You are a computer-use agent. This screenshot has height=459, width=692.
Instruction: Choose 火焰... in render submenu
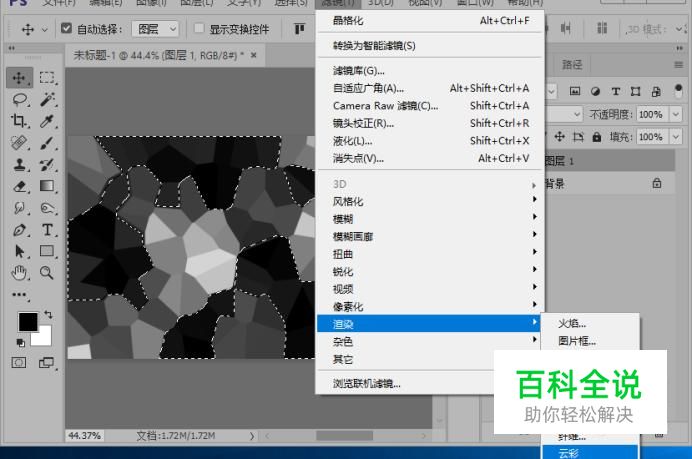(x=590, y=324)
